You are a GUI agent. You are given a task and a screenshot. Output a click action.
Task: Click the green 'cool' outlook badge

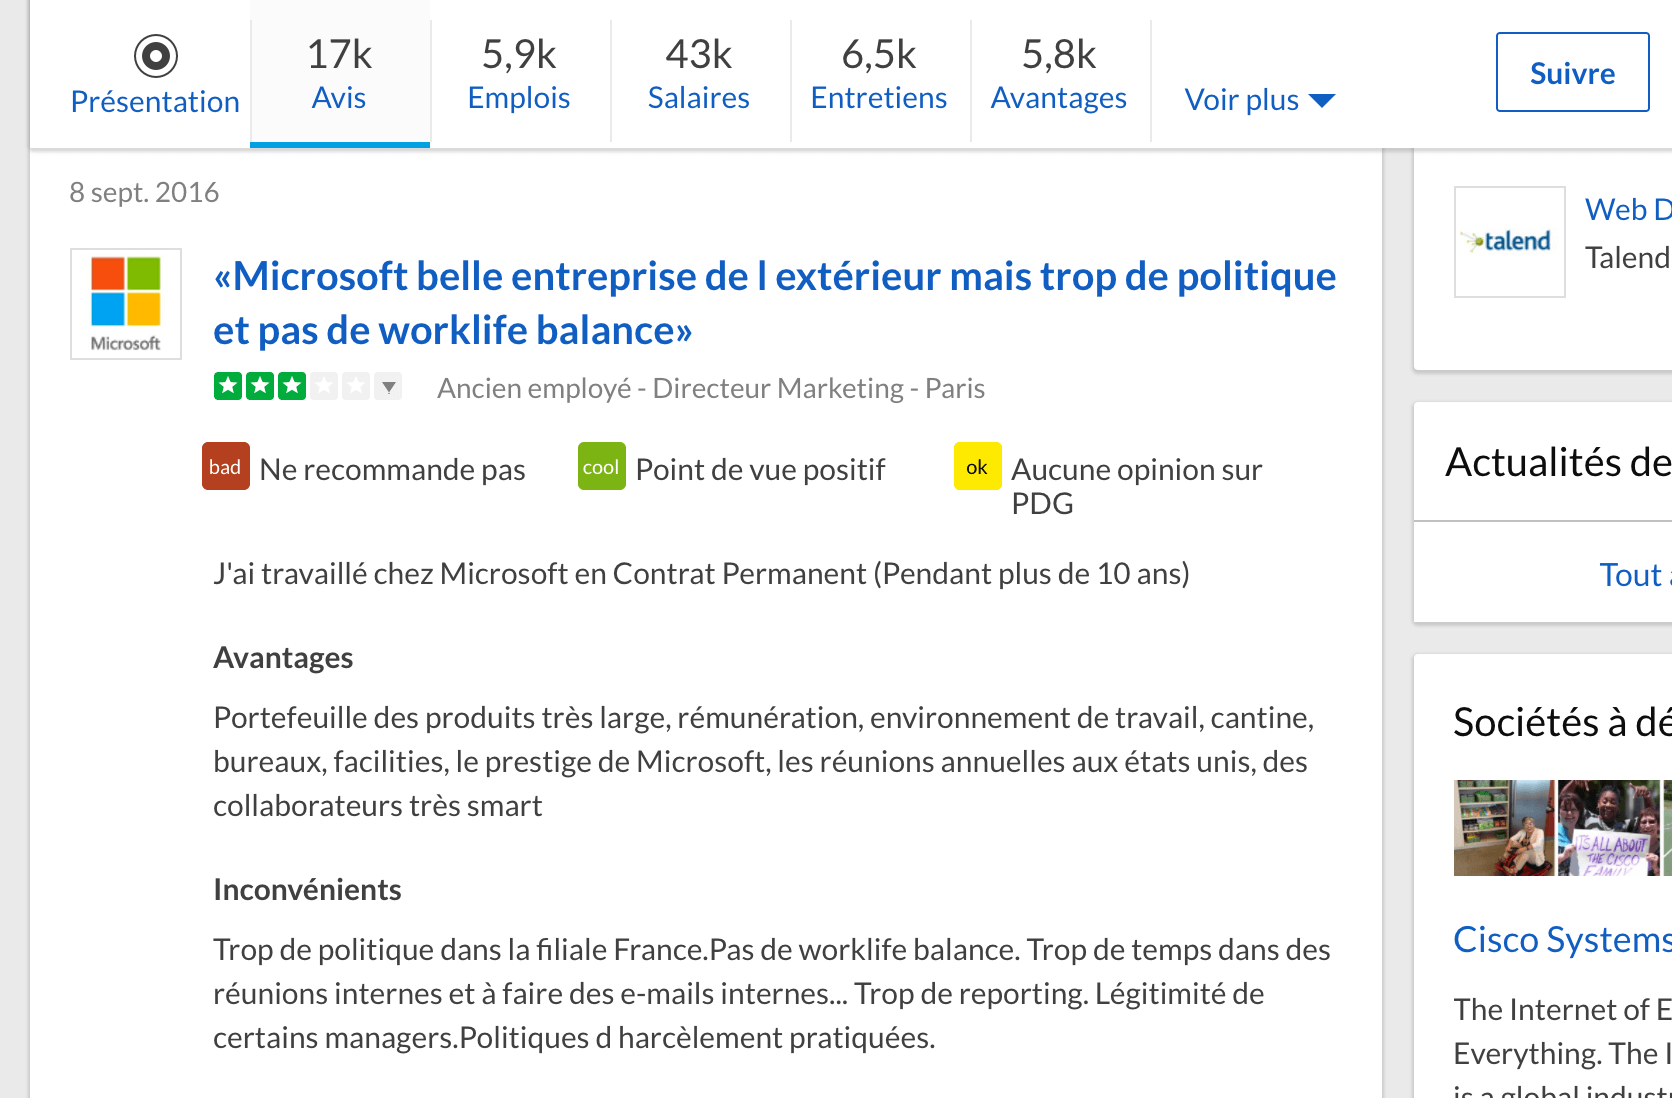pos(601,467)
